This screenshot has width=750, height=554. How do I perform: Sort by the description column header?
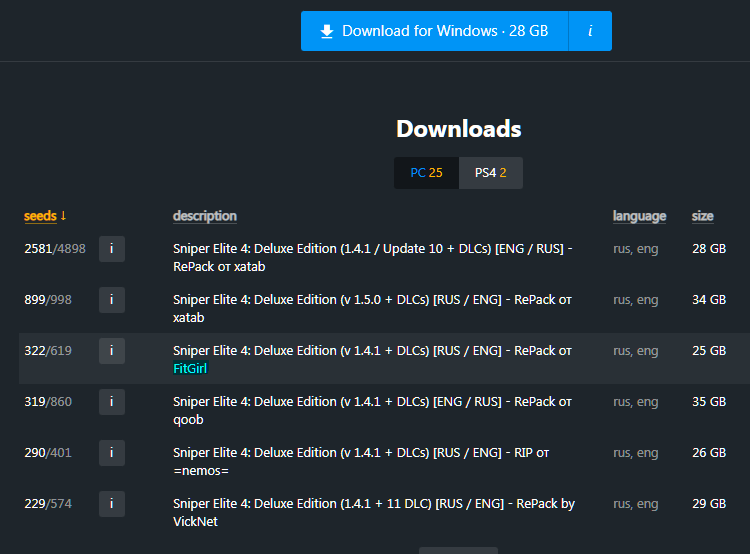(205, 216)
